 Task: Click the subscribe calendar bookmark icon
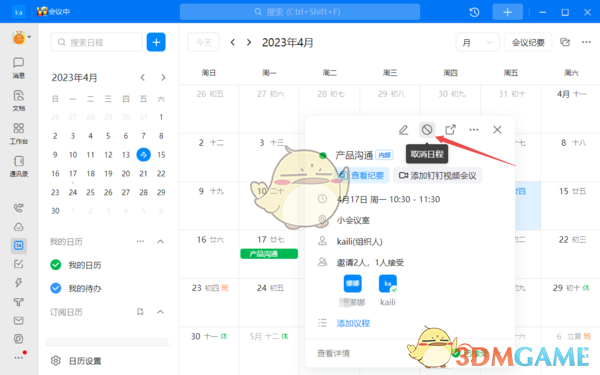(140, 312)
